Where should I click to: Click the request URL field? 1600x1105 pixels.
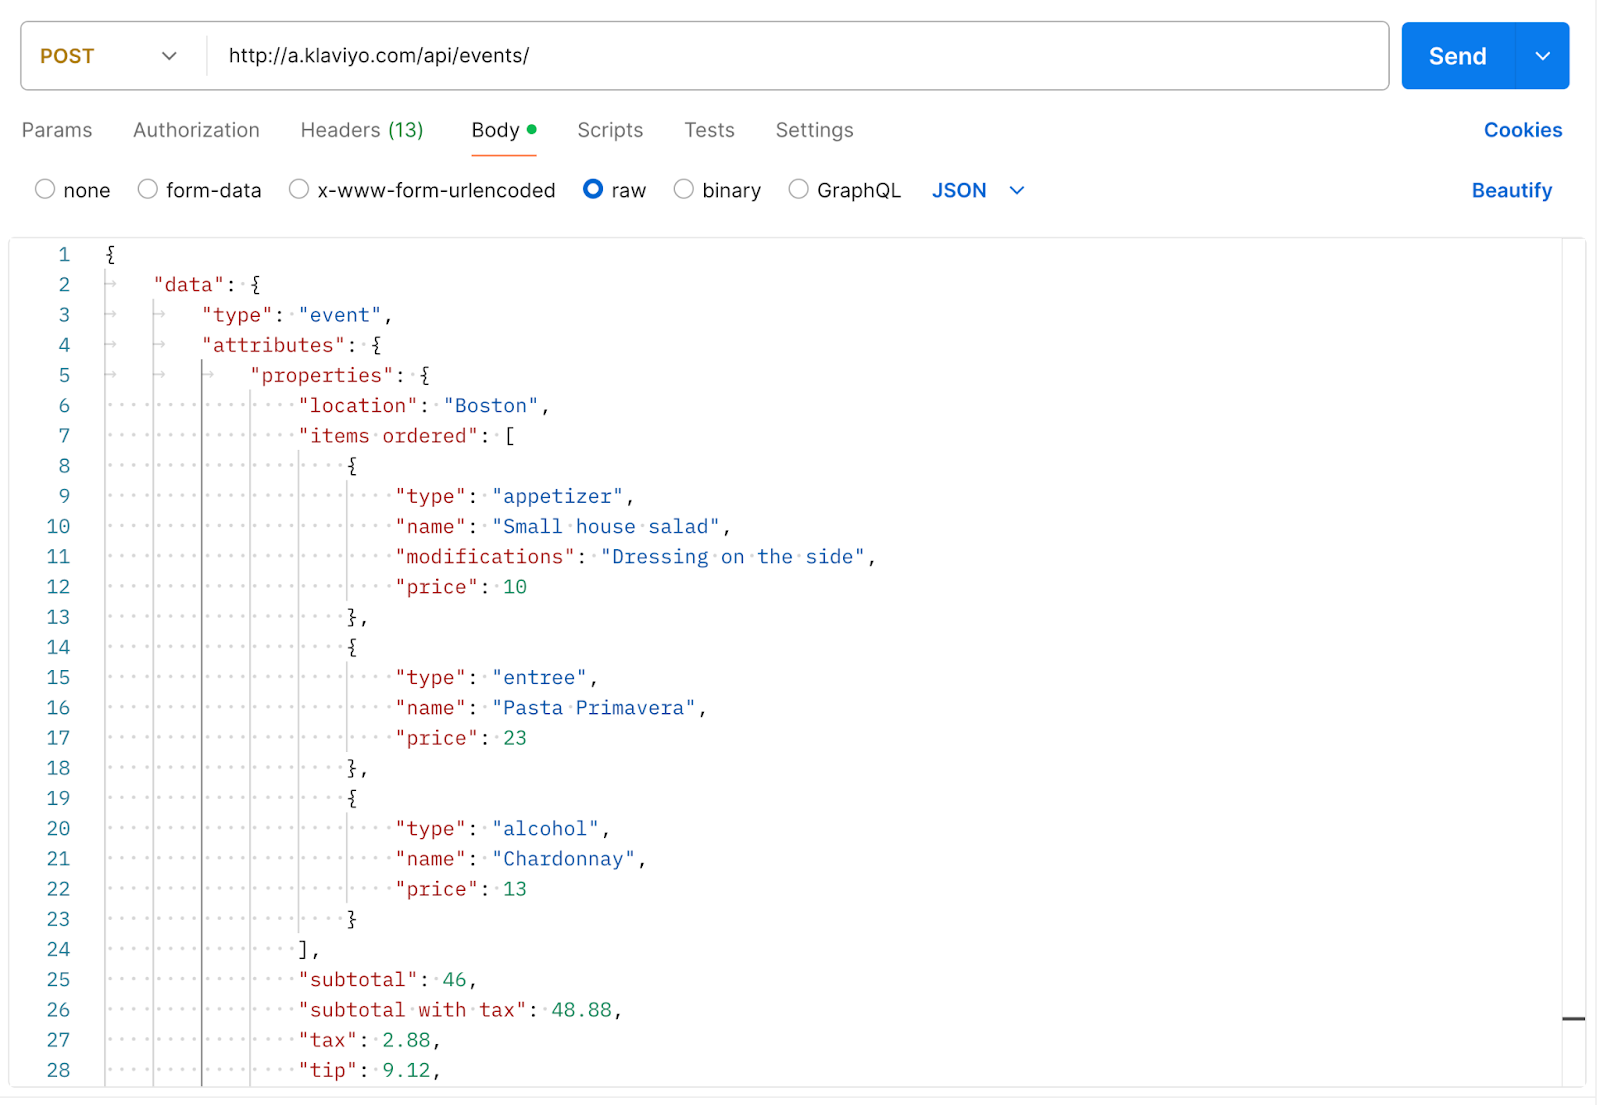(x=797, y=56)
